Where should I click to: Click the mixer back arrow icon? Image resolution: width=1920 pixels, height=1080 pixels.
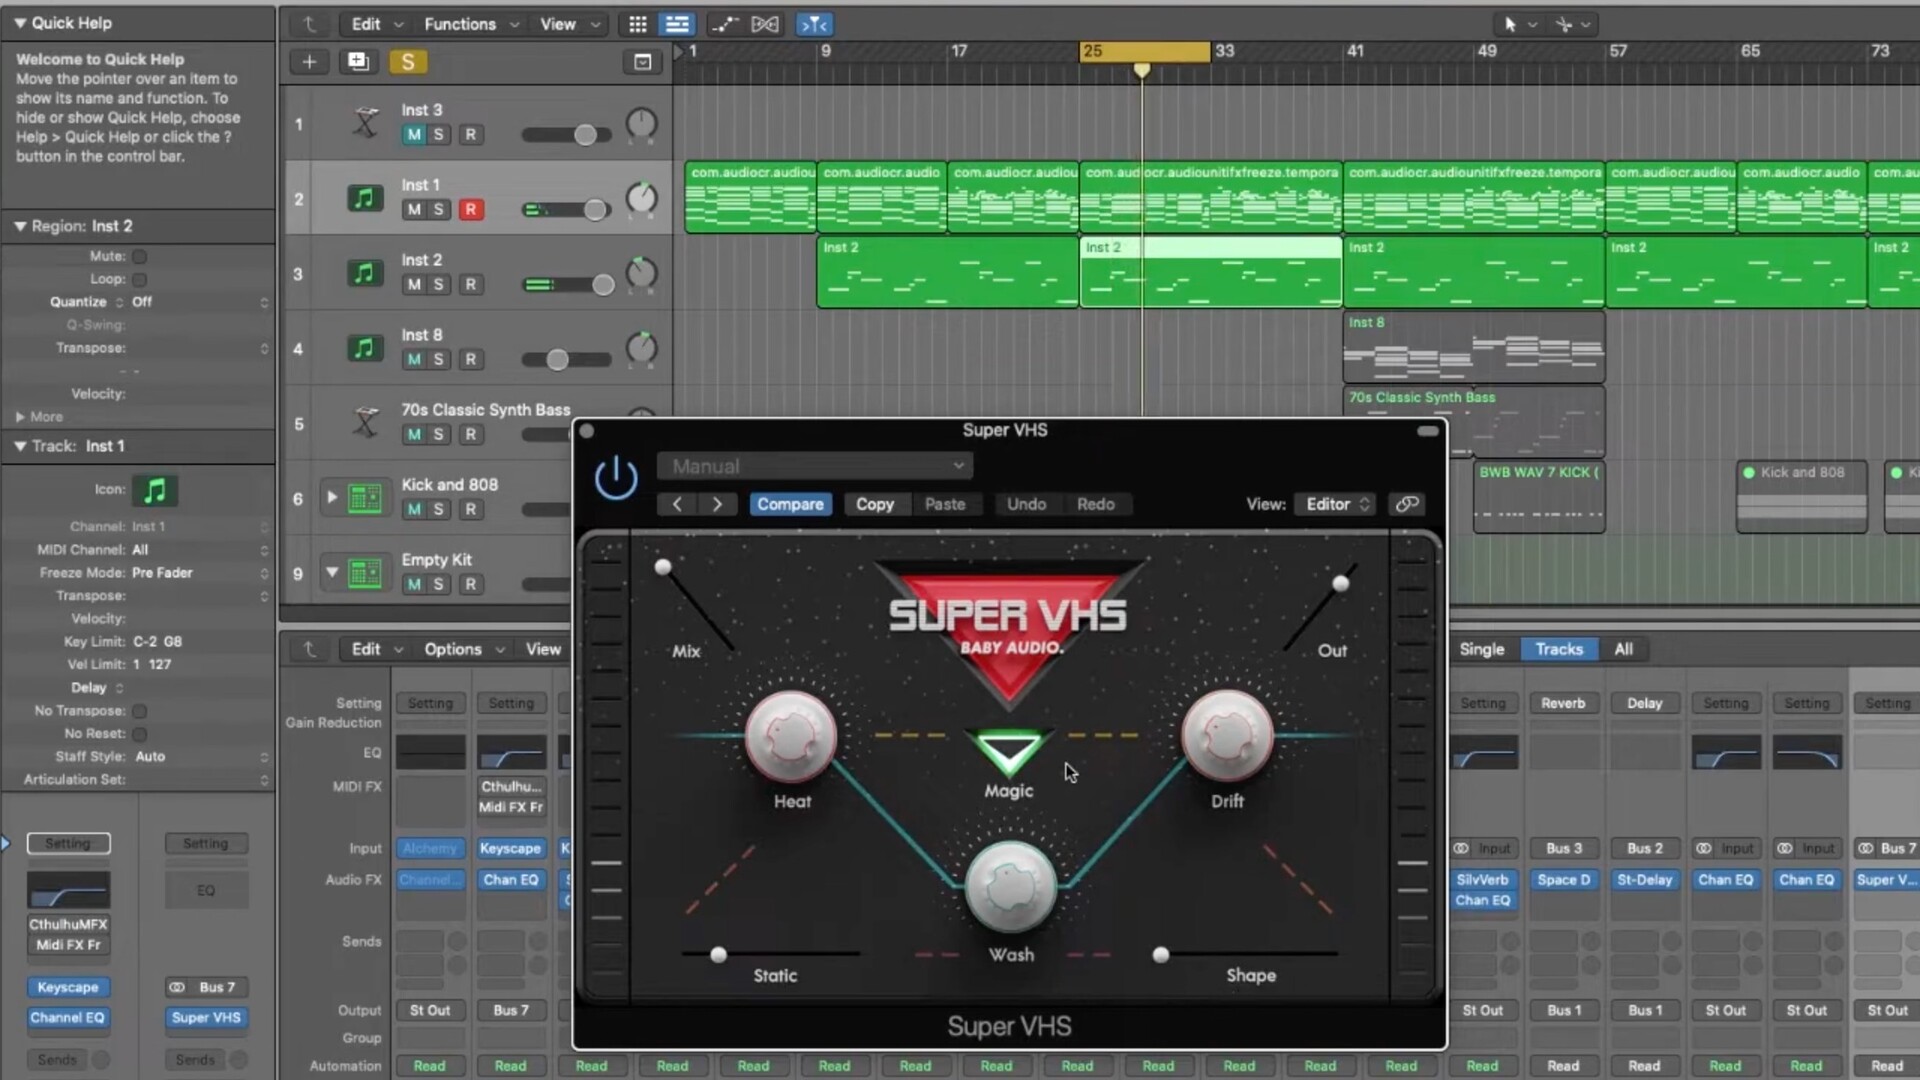[310, 649]
